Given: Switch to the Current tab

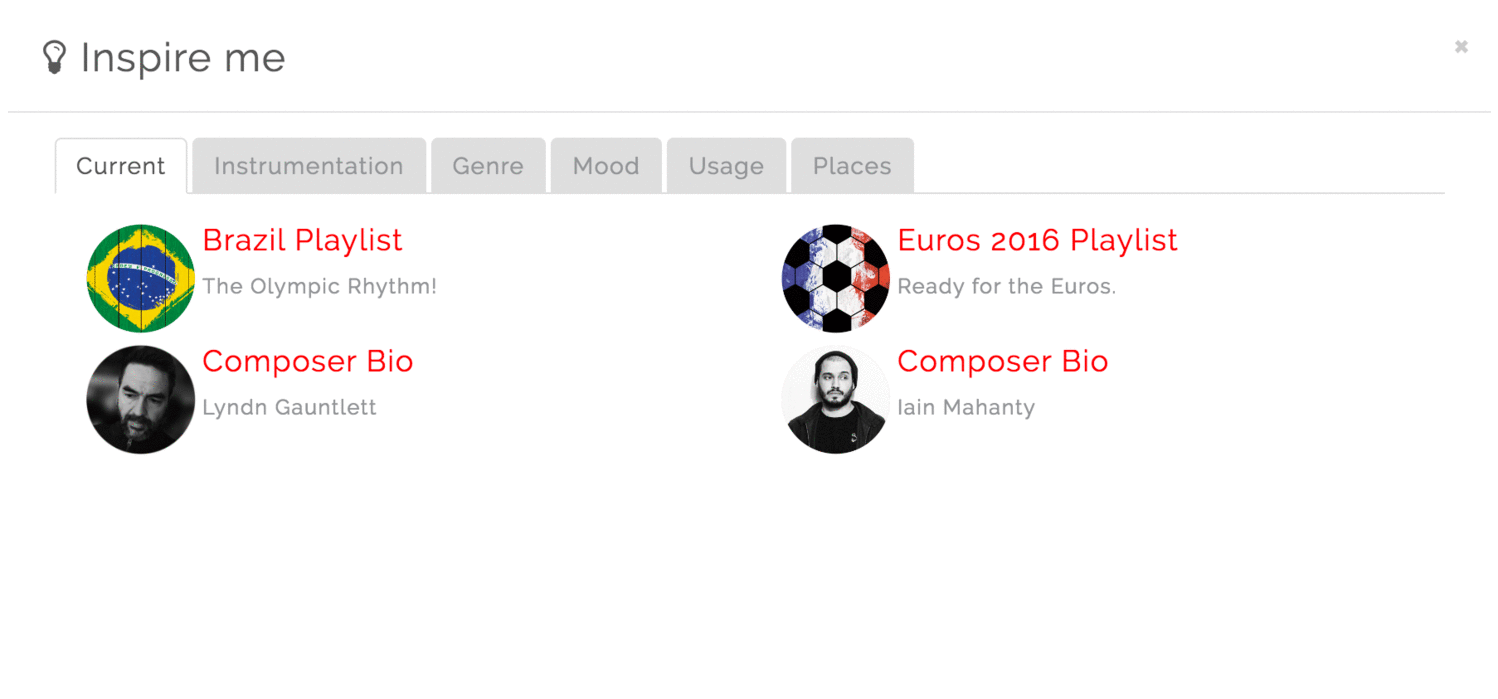Looking at the screenshot, I should point(121,166).
